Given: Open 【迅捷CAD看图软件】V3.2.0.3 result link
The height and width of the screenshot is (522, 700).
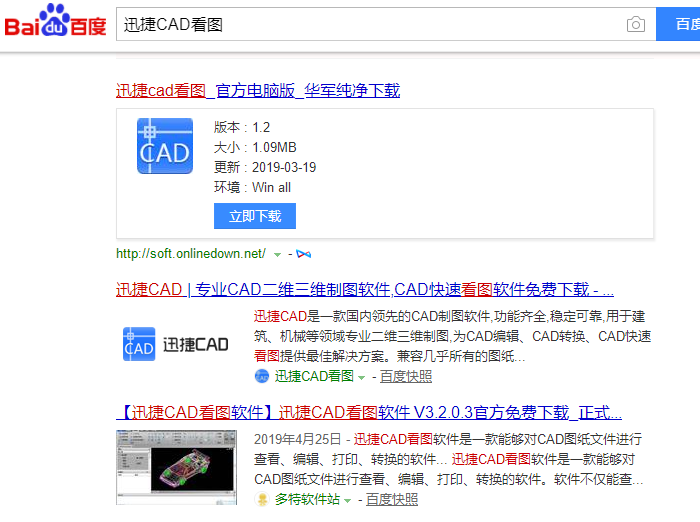Looking at the screenshot, I should point(369,412).
